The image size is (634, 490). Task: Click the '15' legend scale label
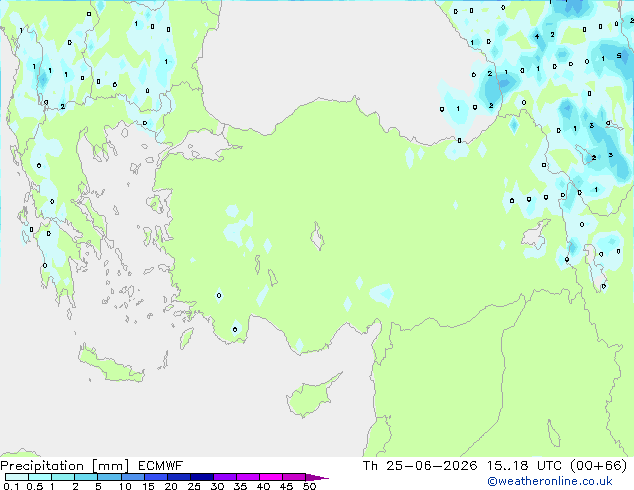tap(148, 486)
